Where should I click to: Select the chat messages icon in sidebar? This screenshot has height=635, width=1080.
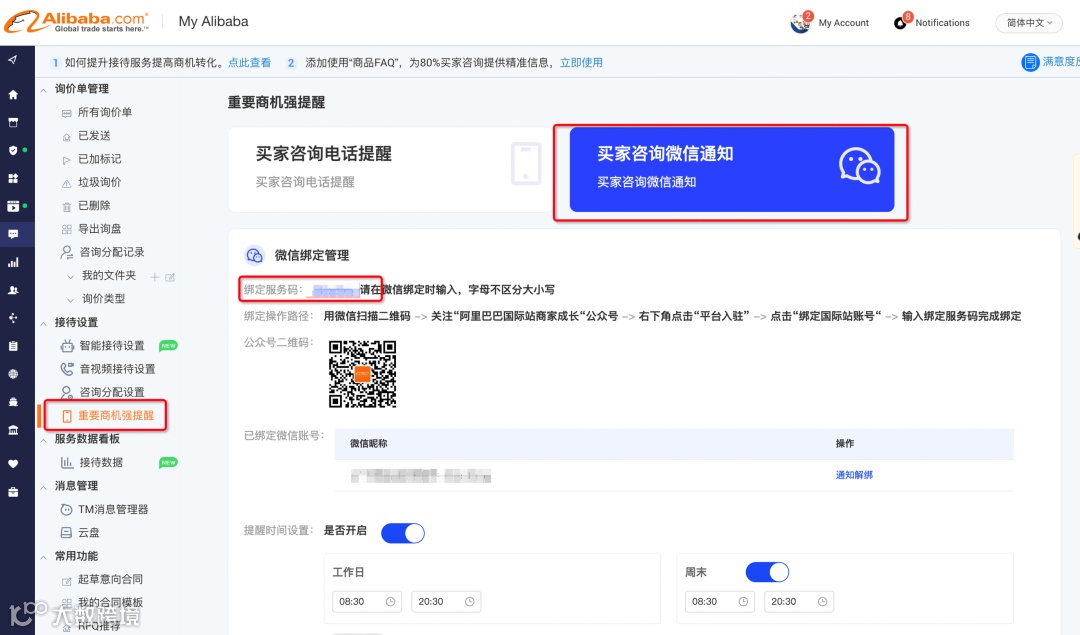click(12, 234)
